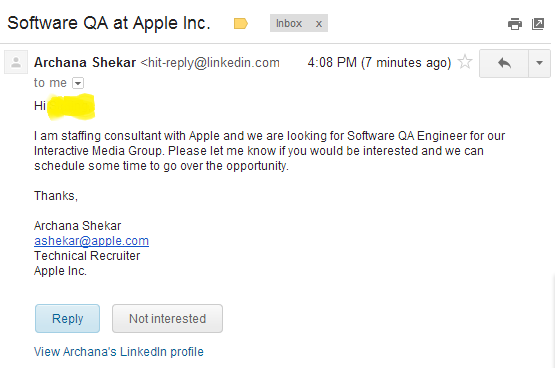This screenshot has height=368, width=555.
Task: Print this email using the printer icon
Action: click(515, 24)
